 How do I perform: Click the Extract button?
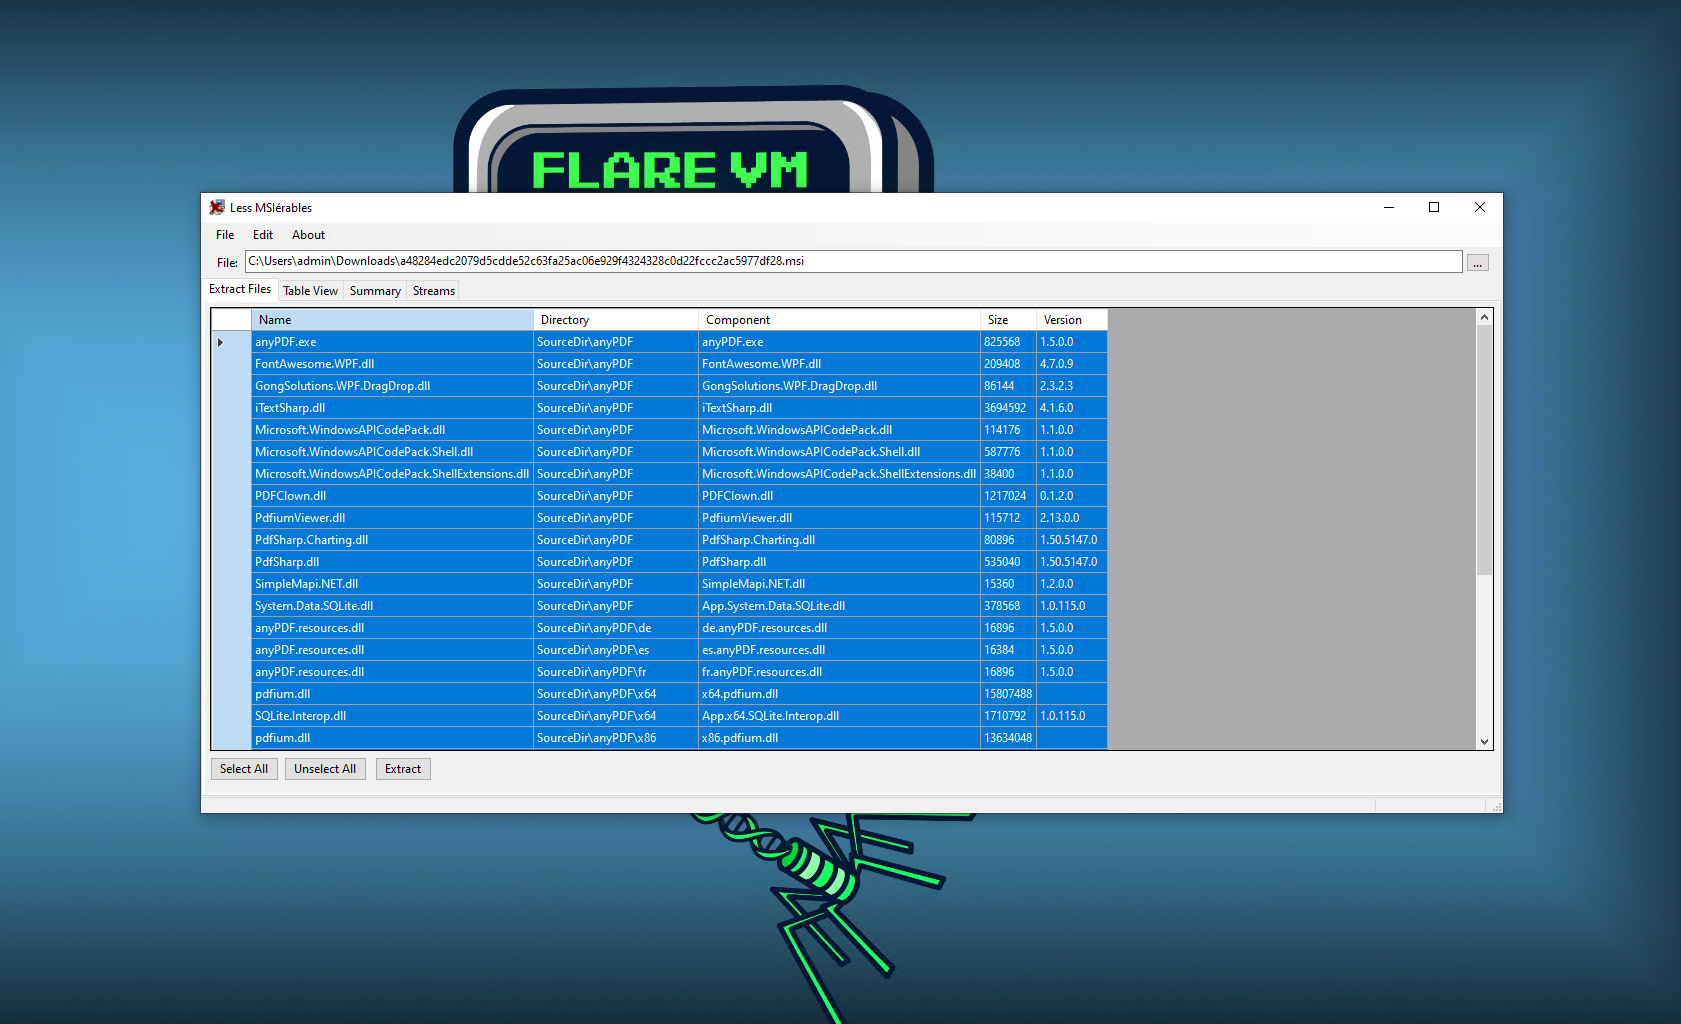click(403, 769)
